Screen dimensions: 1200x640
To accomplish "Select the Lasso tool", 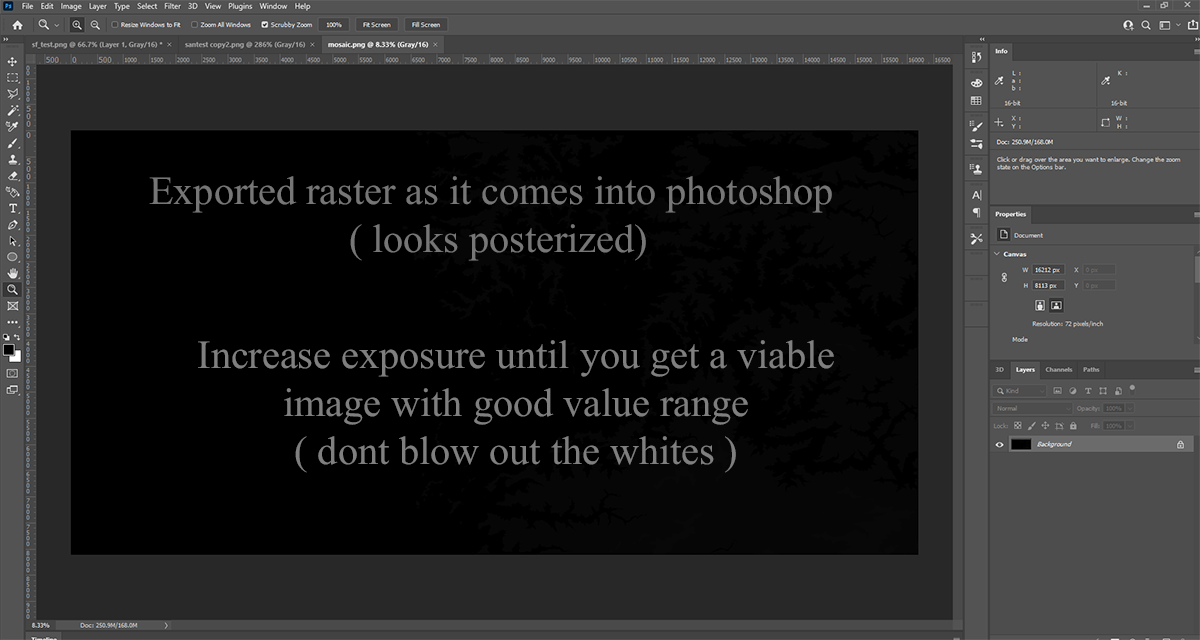I will [13, 93].
